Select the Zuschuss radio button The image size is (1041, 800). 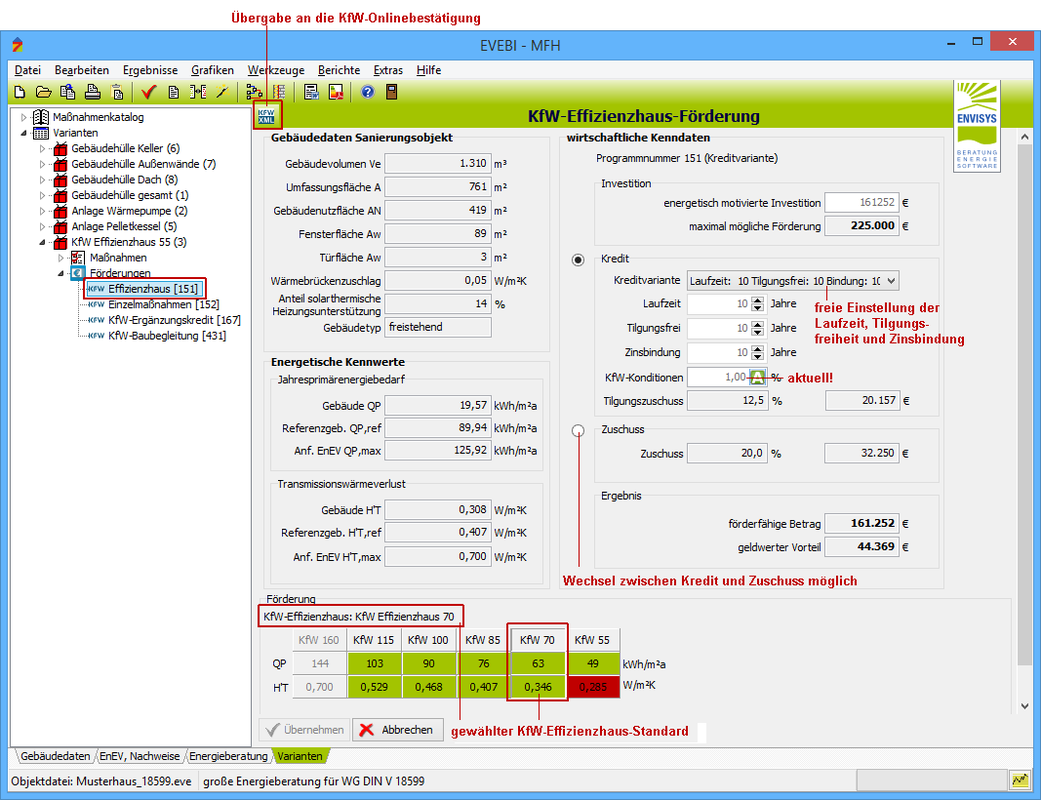tap(578, 430)
